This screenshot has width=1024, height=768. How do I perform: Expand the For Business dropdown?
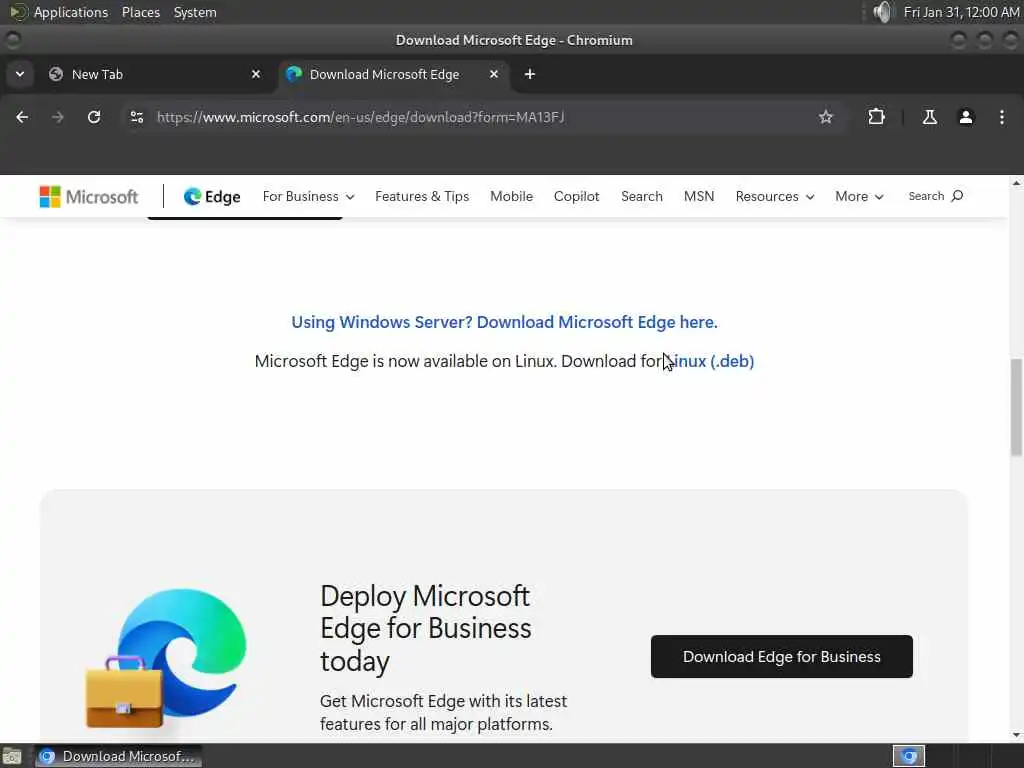(308, 197)
